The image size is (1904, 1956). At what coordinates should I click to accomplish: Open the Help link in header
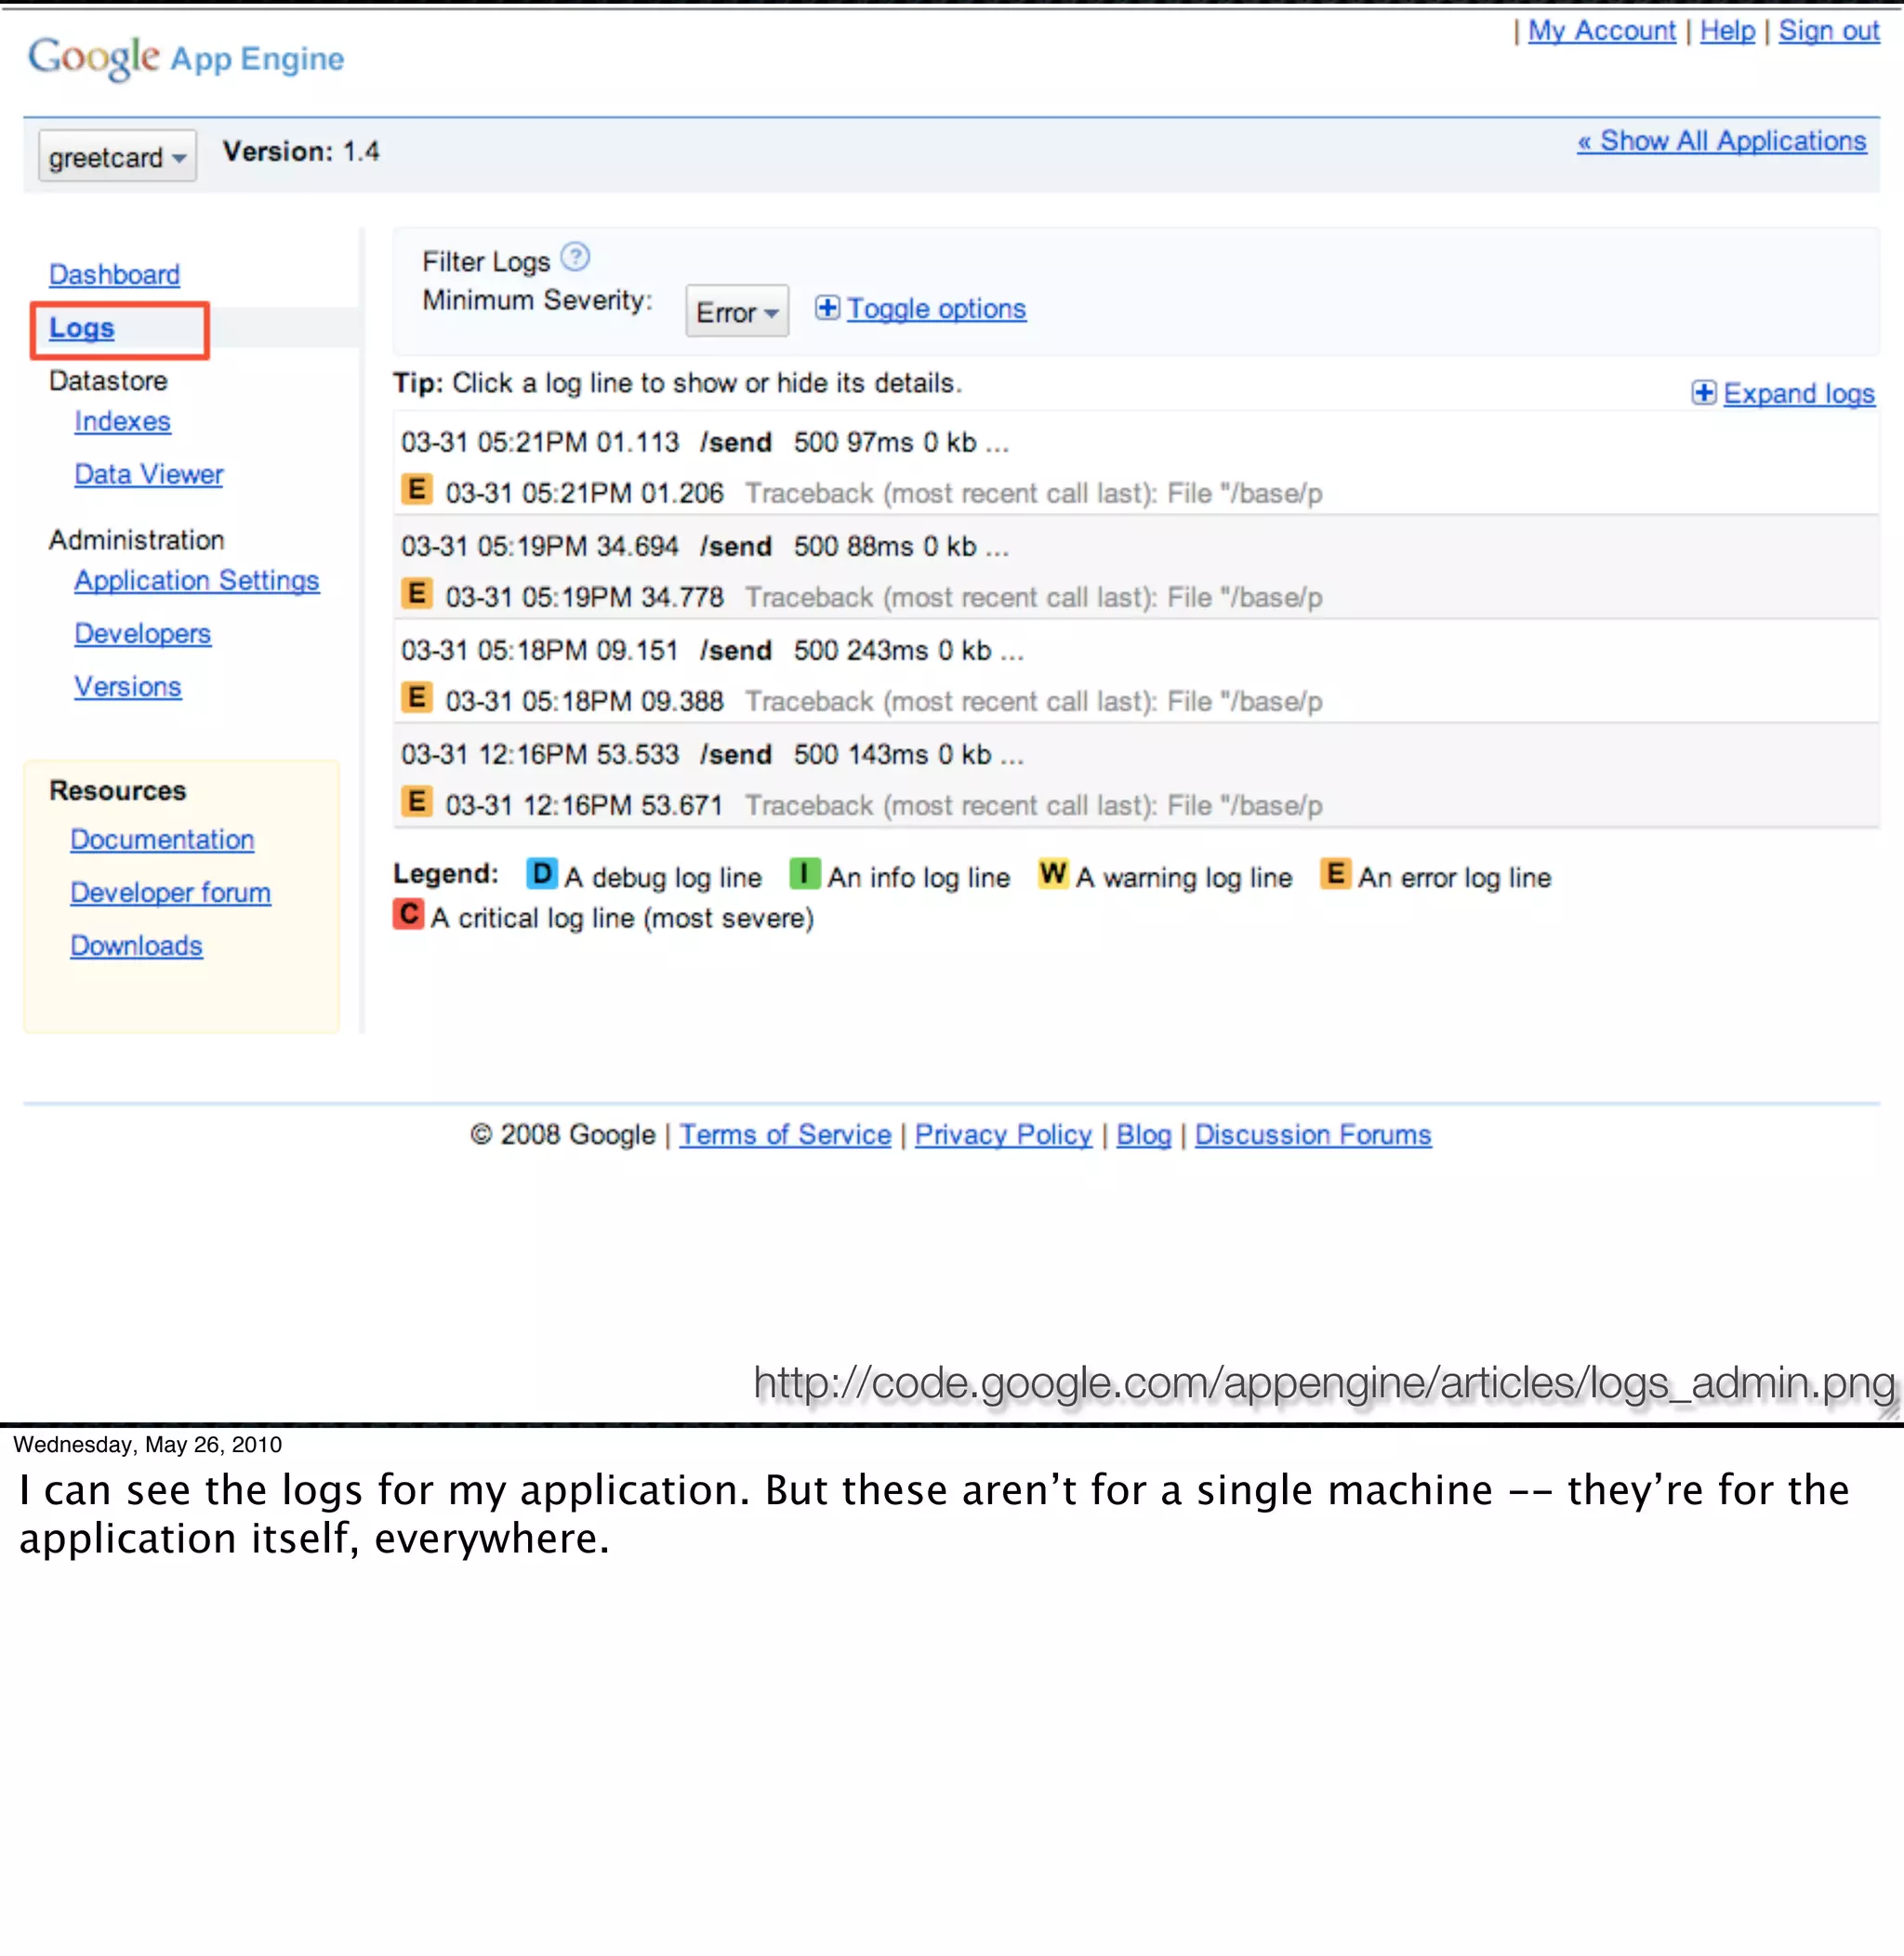click(x=1727, y=31)
